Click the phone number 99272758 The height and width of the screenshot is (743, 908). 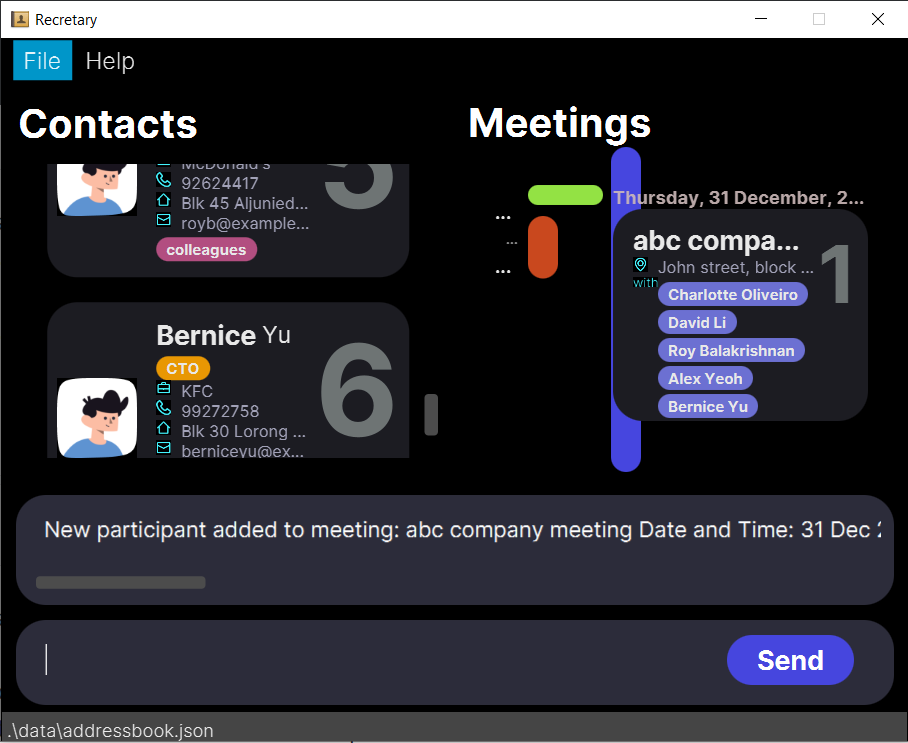coord(220,411)
